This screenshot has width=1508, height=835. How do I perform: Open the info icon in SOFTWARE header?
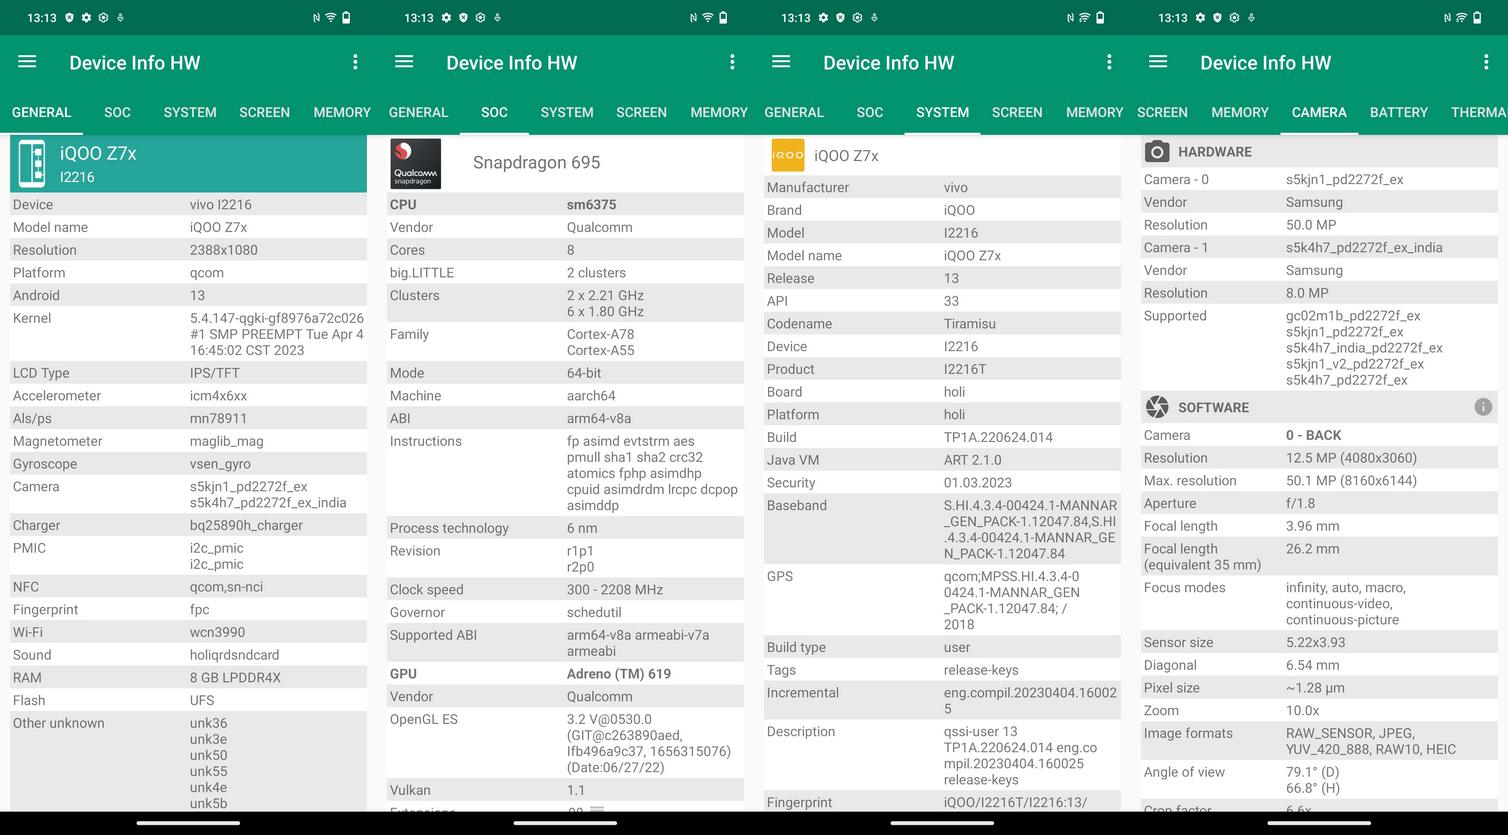(x=1483, y=407)
